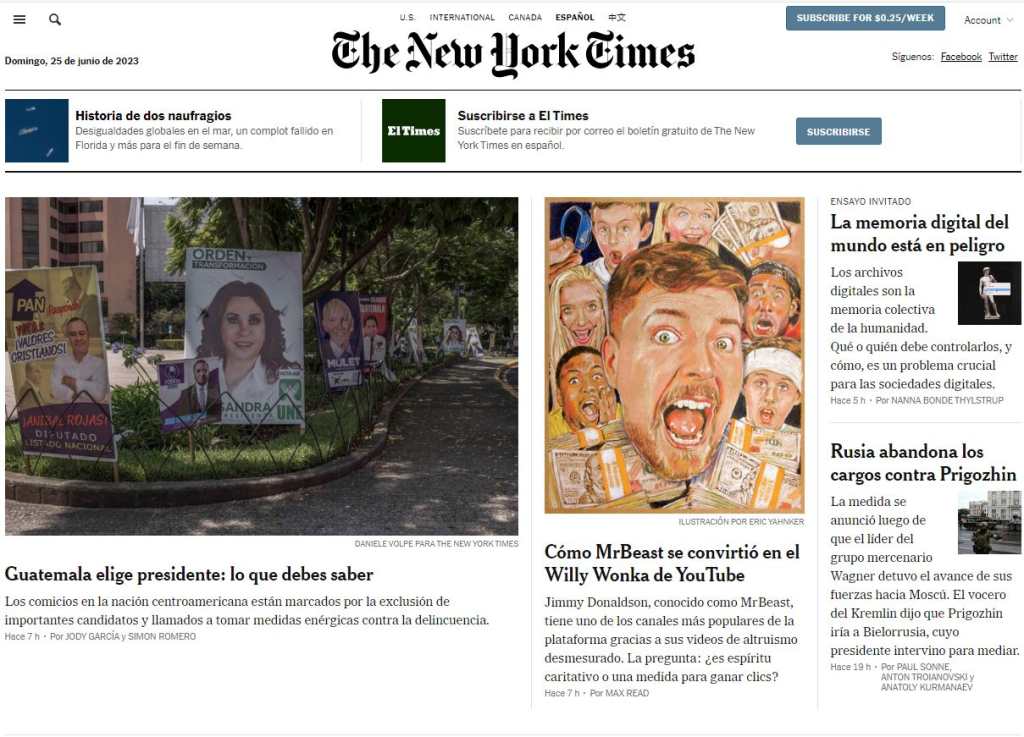Viewport: 1024px width, 737px height.
Task: Open Rusia abandona cargos contra Prigozhin
Action: click(x=923, y=463)
